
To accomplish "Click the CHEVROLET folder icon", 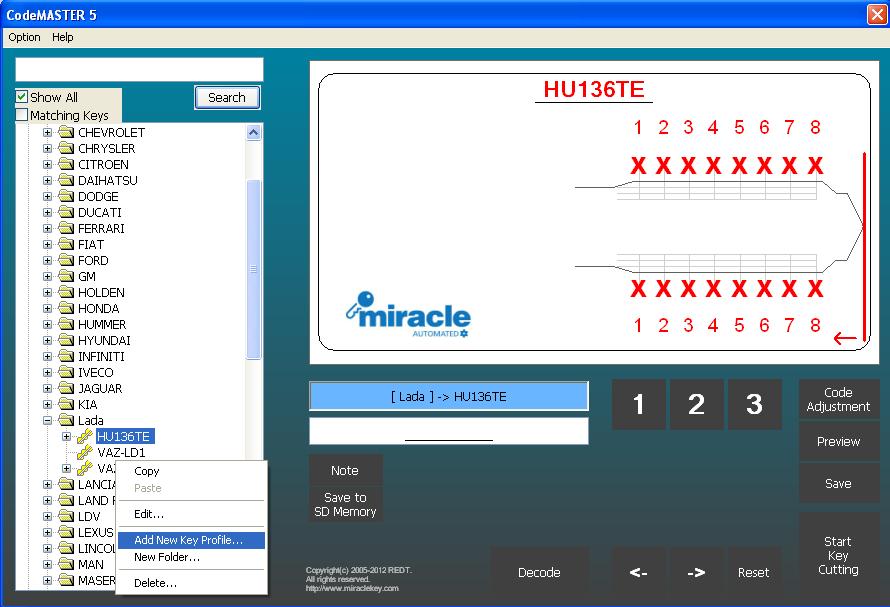I will click(x=66, y=132).
